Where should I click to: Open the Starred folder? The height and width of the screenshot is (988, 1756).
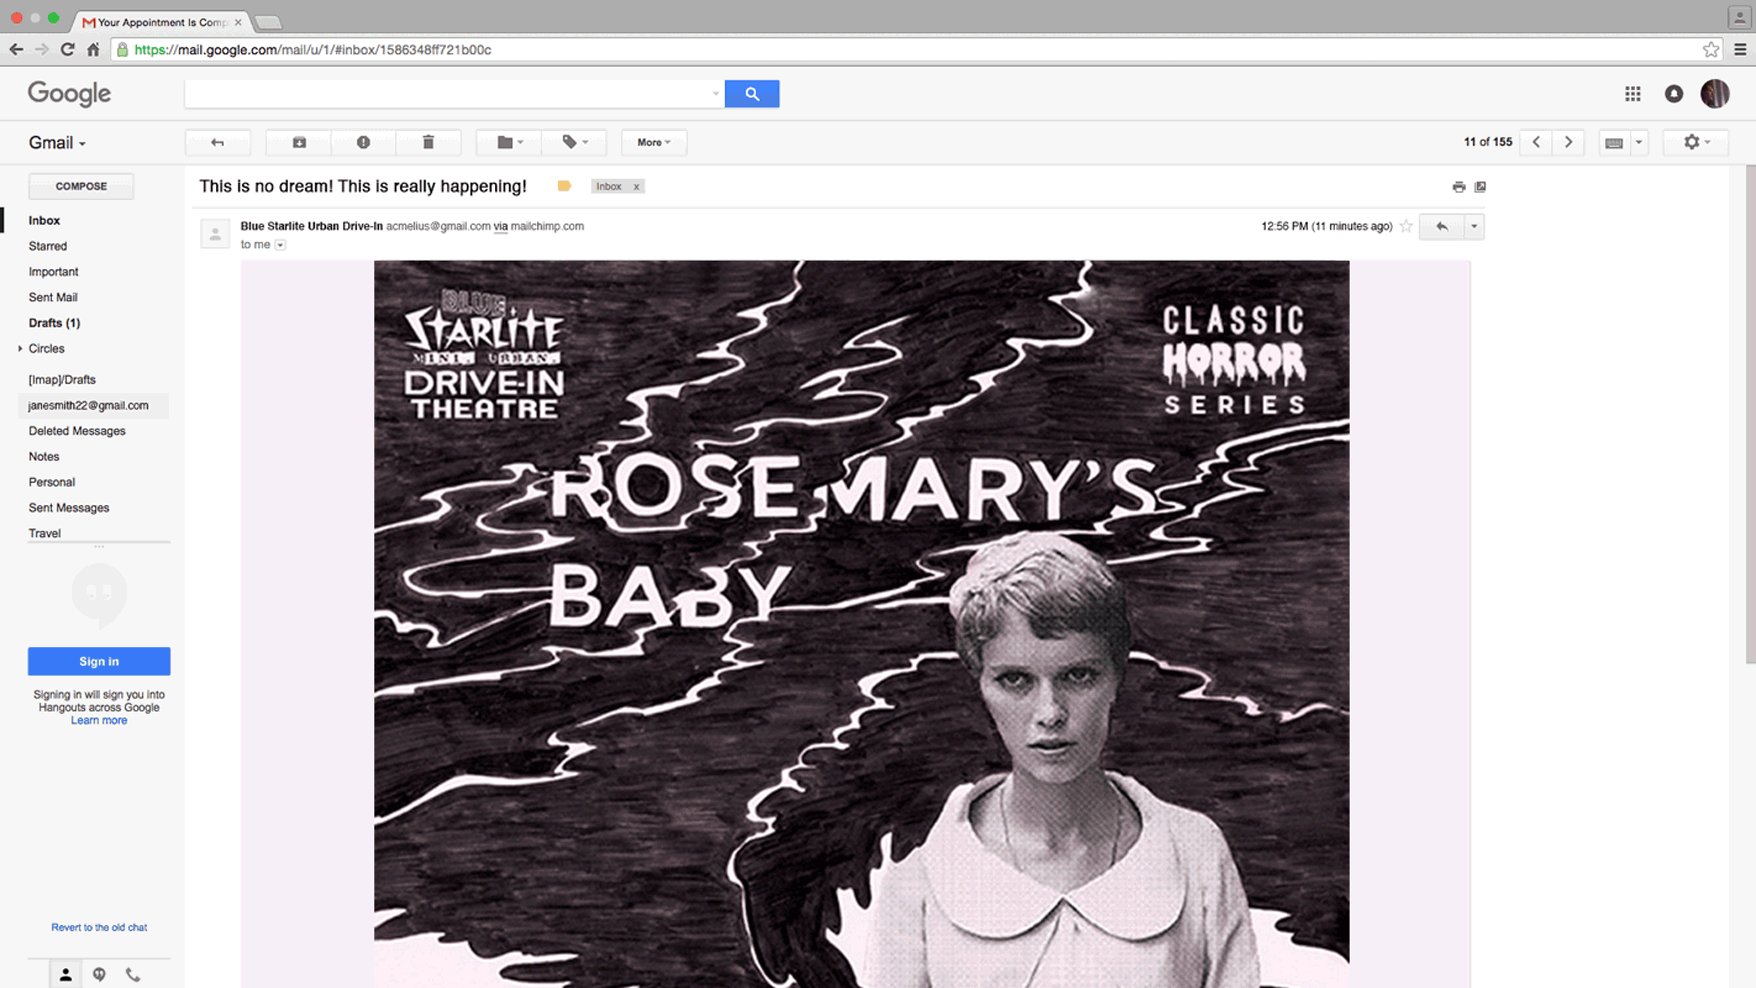pos(48,246)
